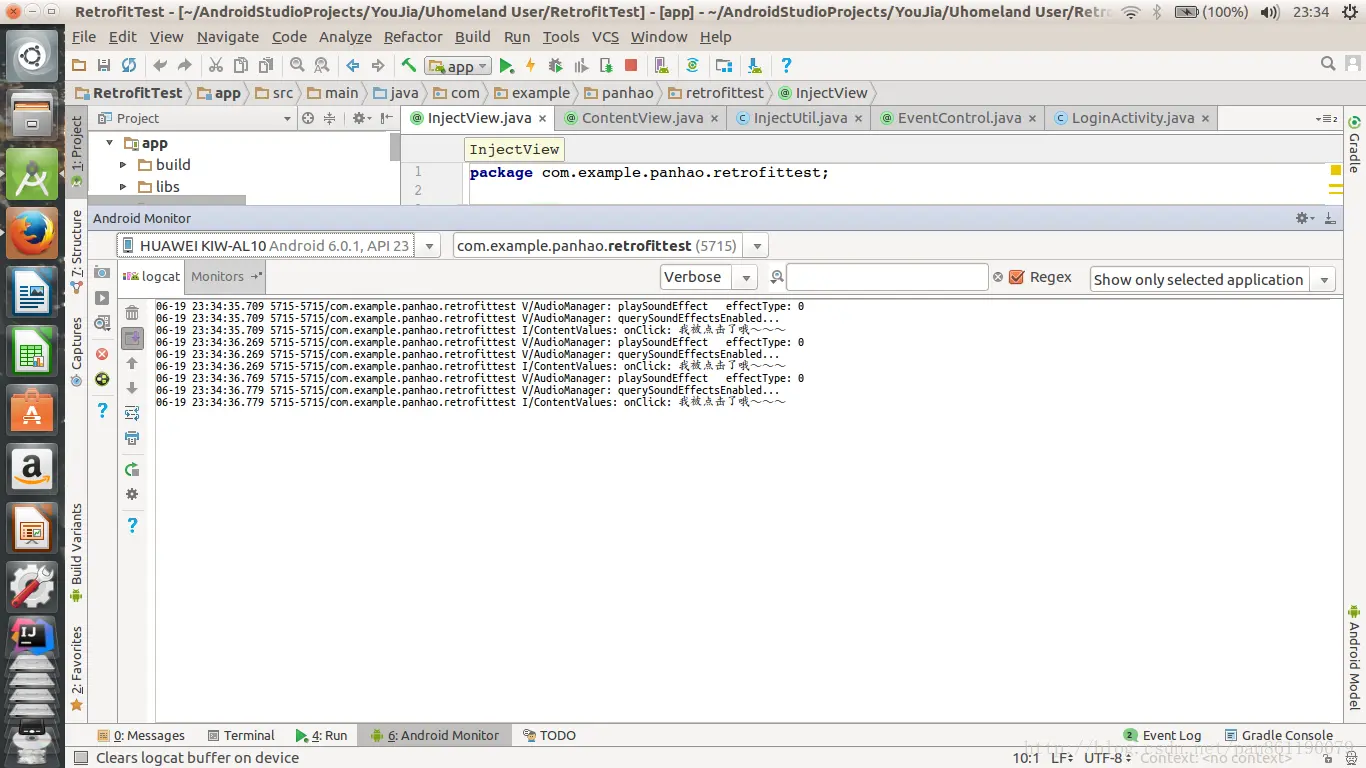Open the Refactor menu

pos(413,37)
